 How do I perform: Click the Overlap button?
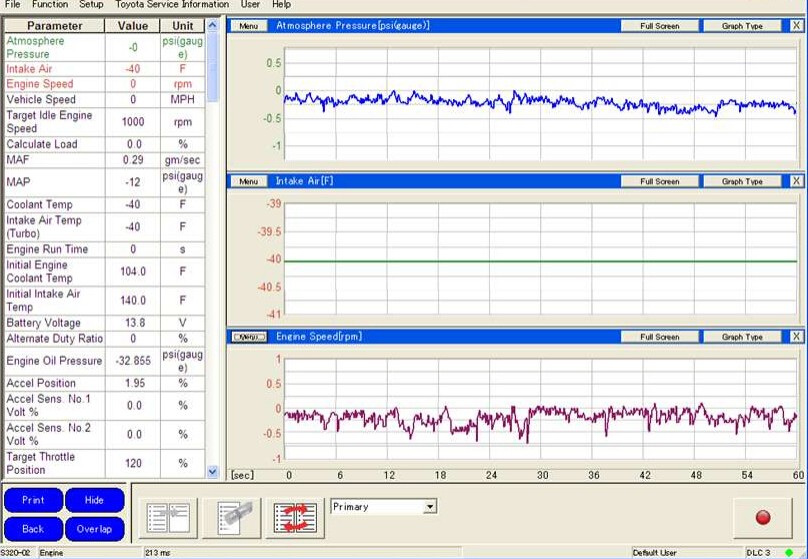[94, 529]
